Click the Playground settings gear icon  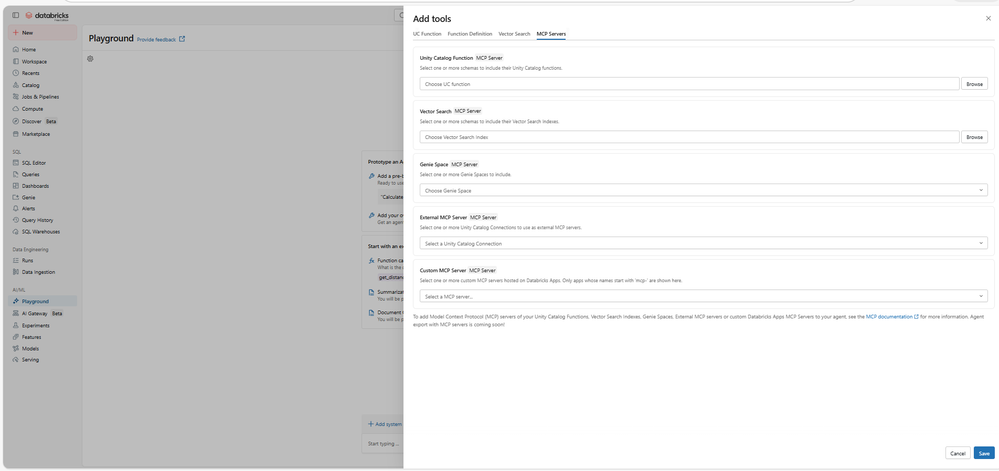pos(90,59)
